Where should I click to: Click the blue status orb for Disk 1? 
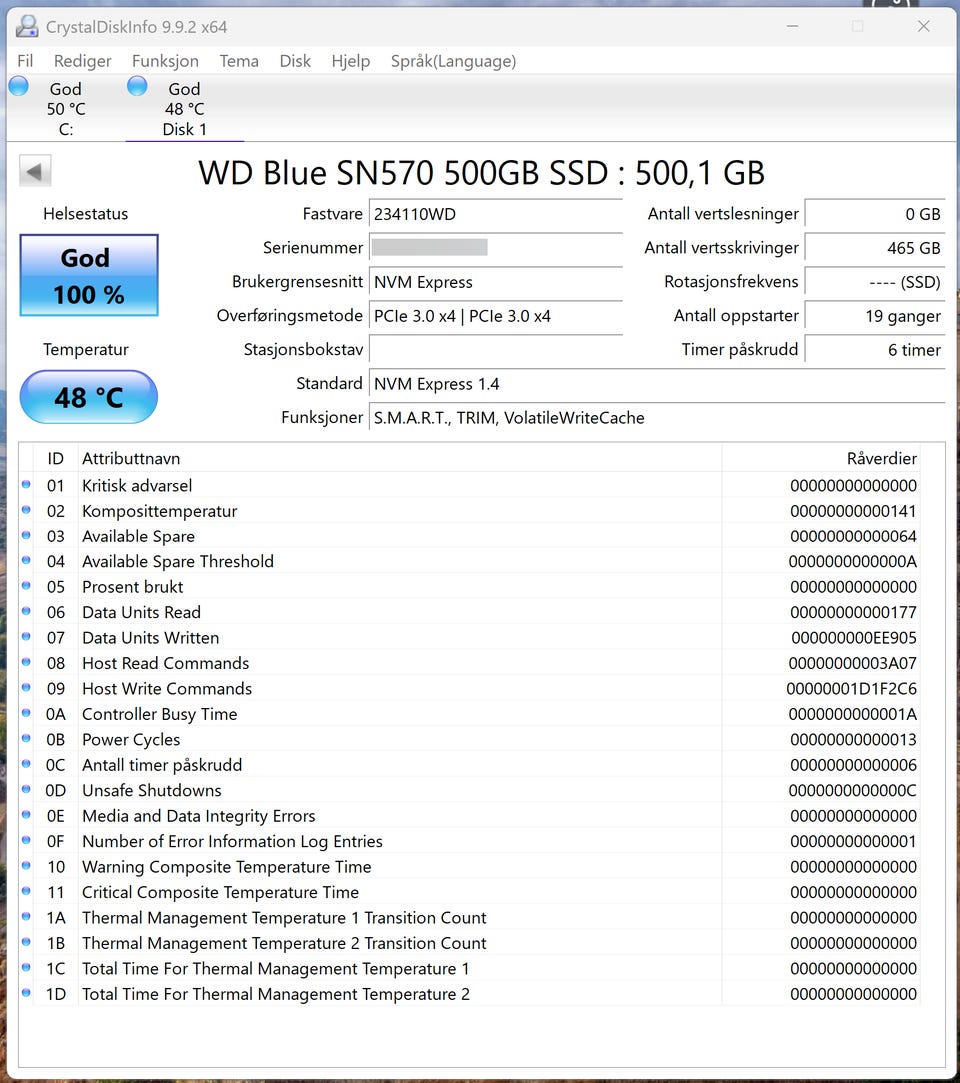tap(137, 86)
